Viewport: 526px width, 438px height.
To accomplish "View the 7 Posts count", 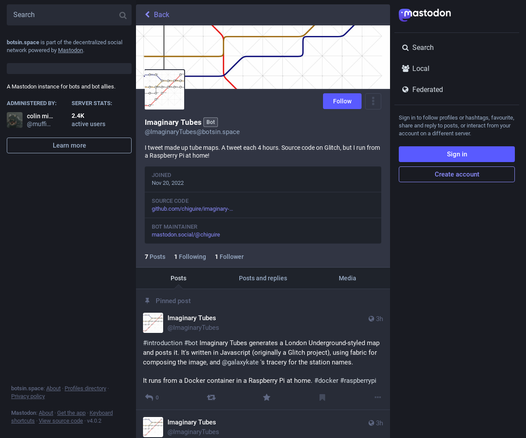I will (155, 257).
